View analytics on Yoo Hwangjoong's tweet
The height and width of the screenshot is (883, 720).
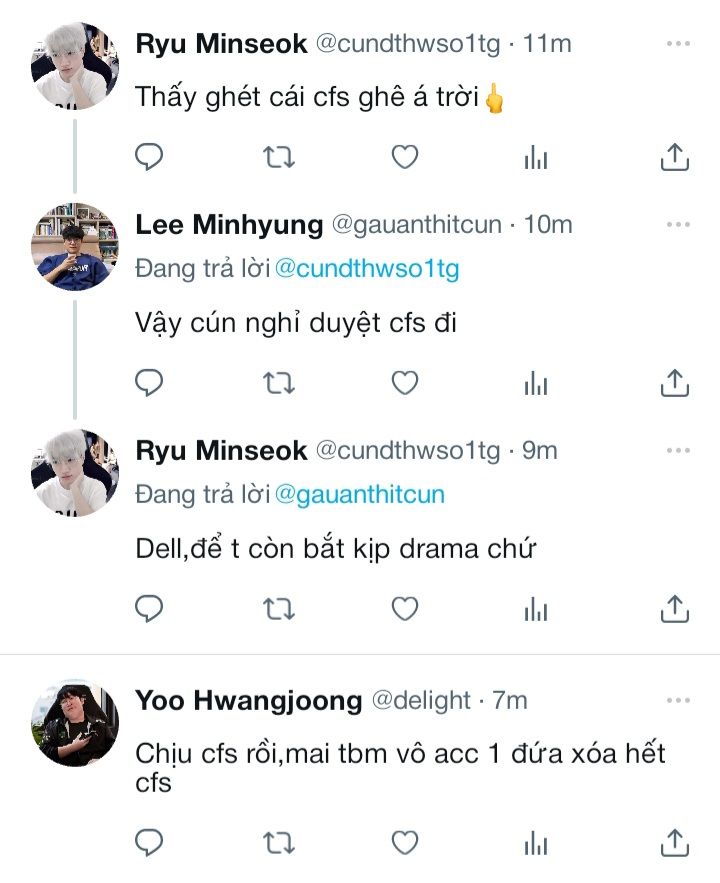coord(537,841)
